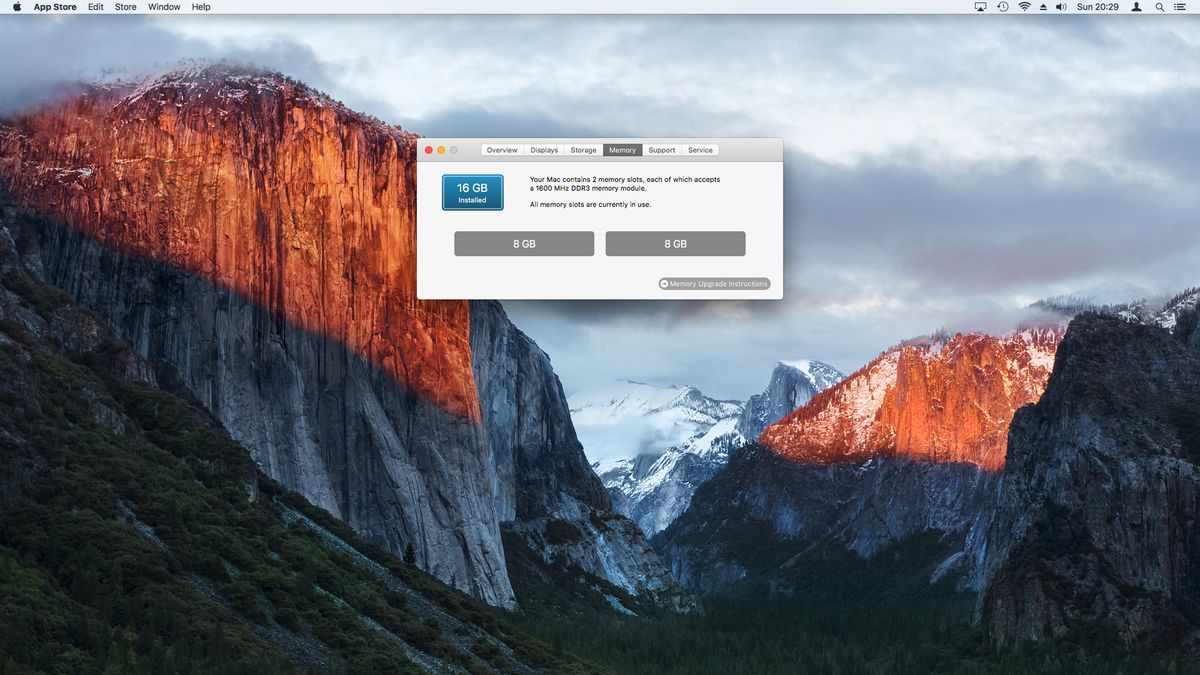This screenshot has width=1200, height=675.
Task: Open Notification Center
Action: point(1181,7)
